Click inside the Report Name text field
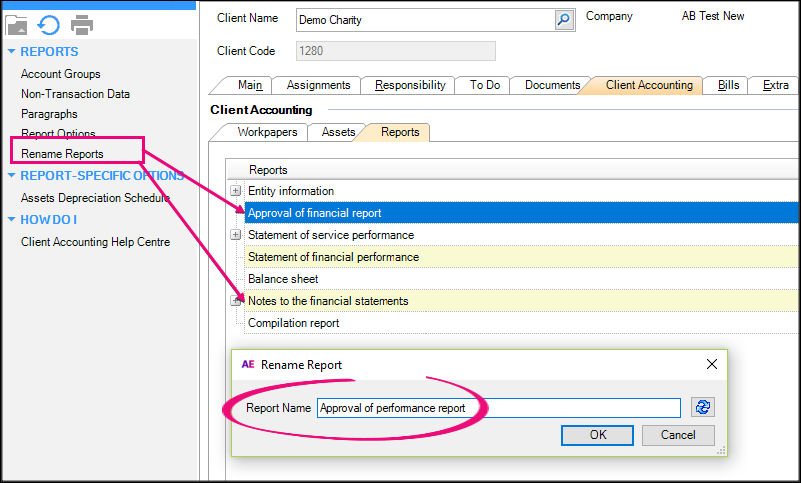 [x=498, y=408]
